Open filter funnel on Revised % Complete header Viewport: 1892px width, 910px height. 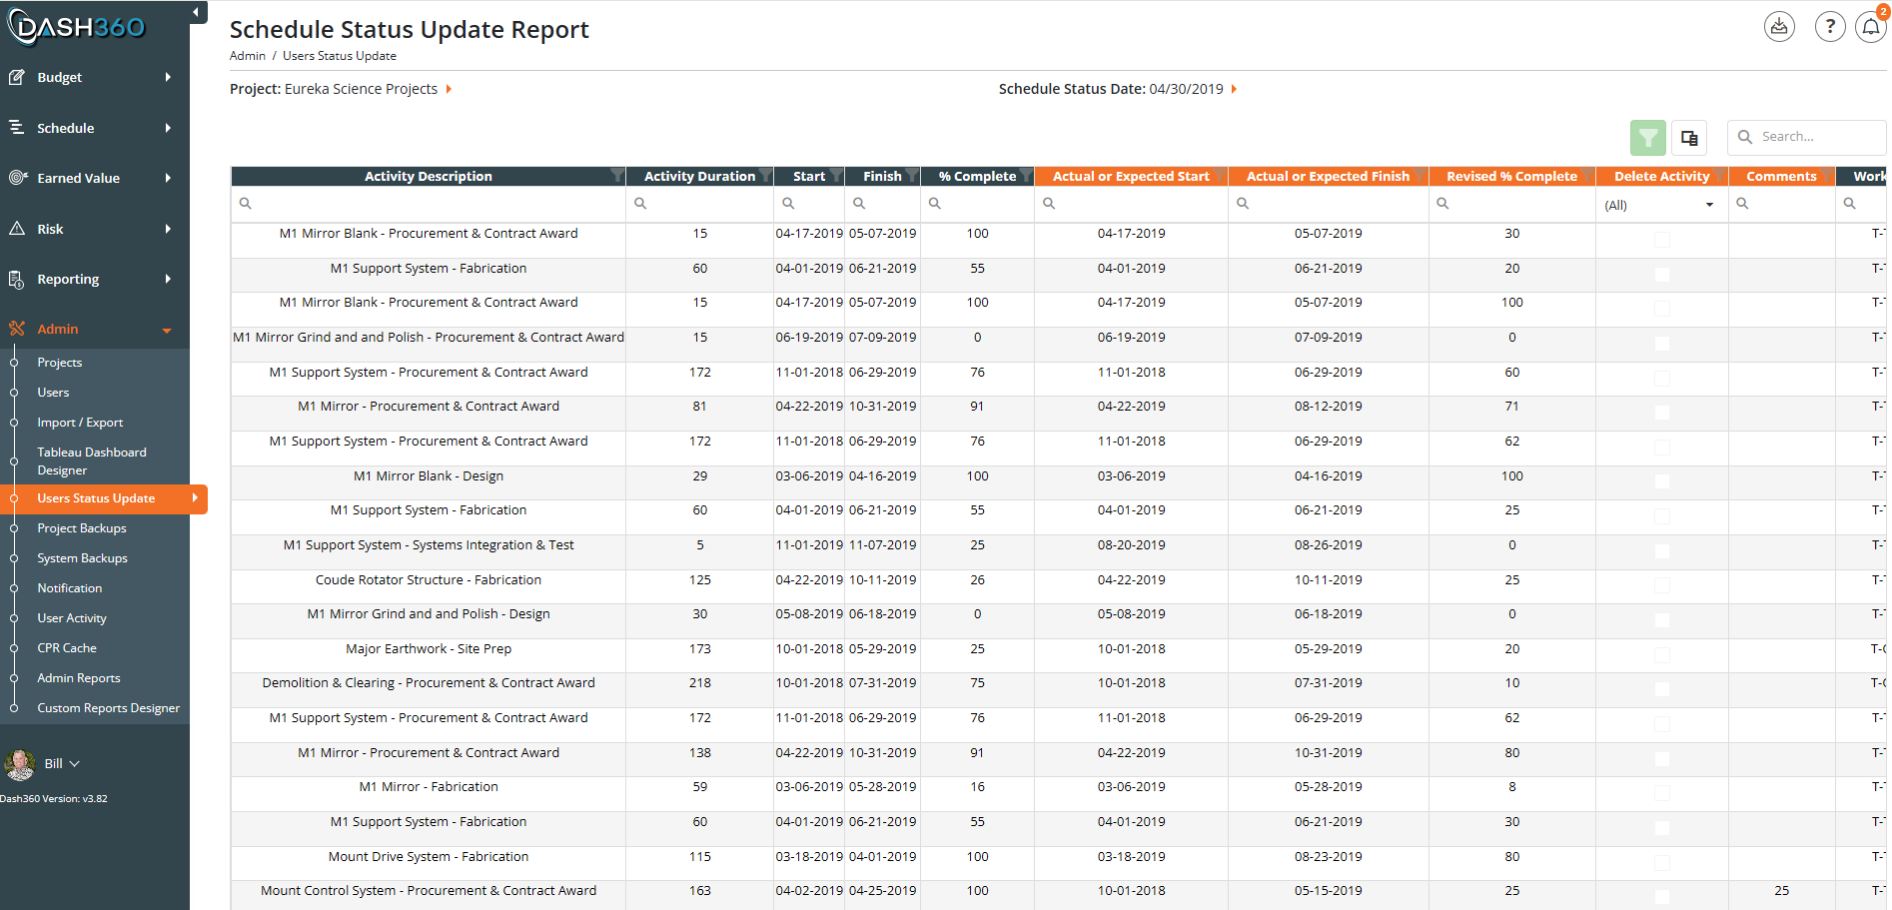point(1587,176)
